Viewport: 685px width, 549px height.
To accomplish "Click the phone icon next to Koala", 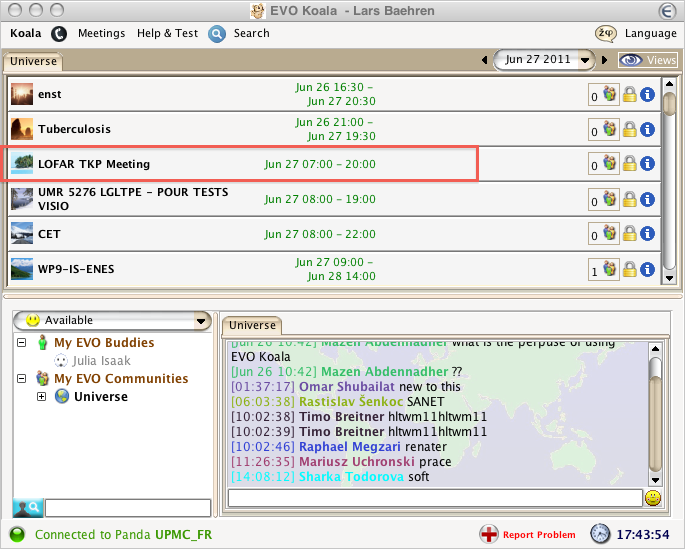I will pos(59,34).
